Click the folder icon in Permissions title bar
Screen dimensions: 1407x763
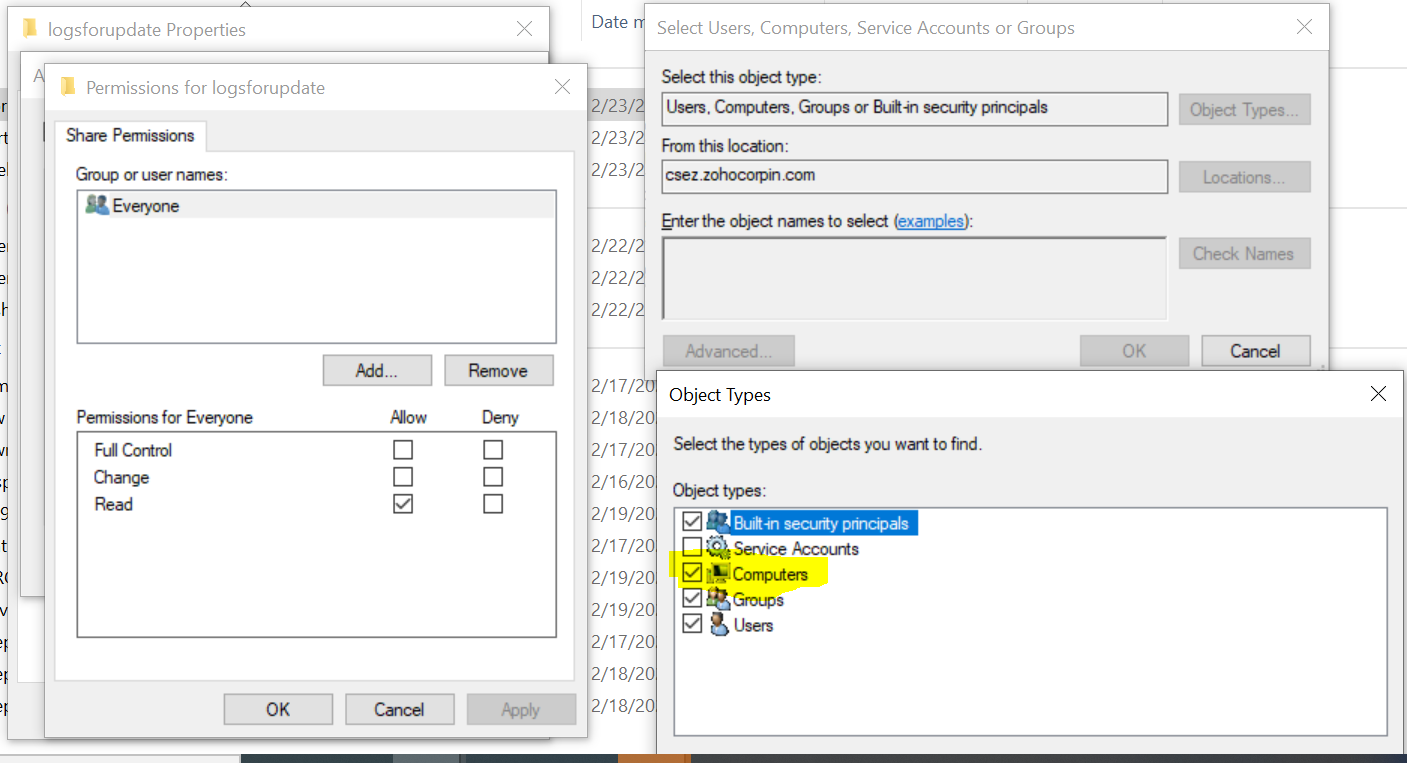click(68, 87)
